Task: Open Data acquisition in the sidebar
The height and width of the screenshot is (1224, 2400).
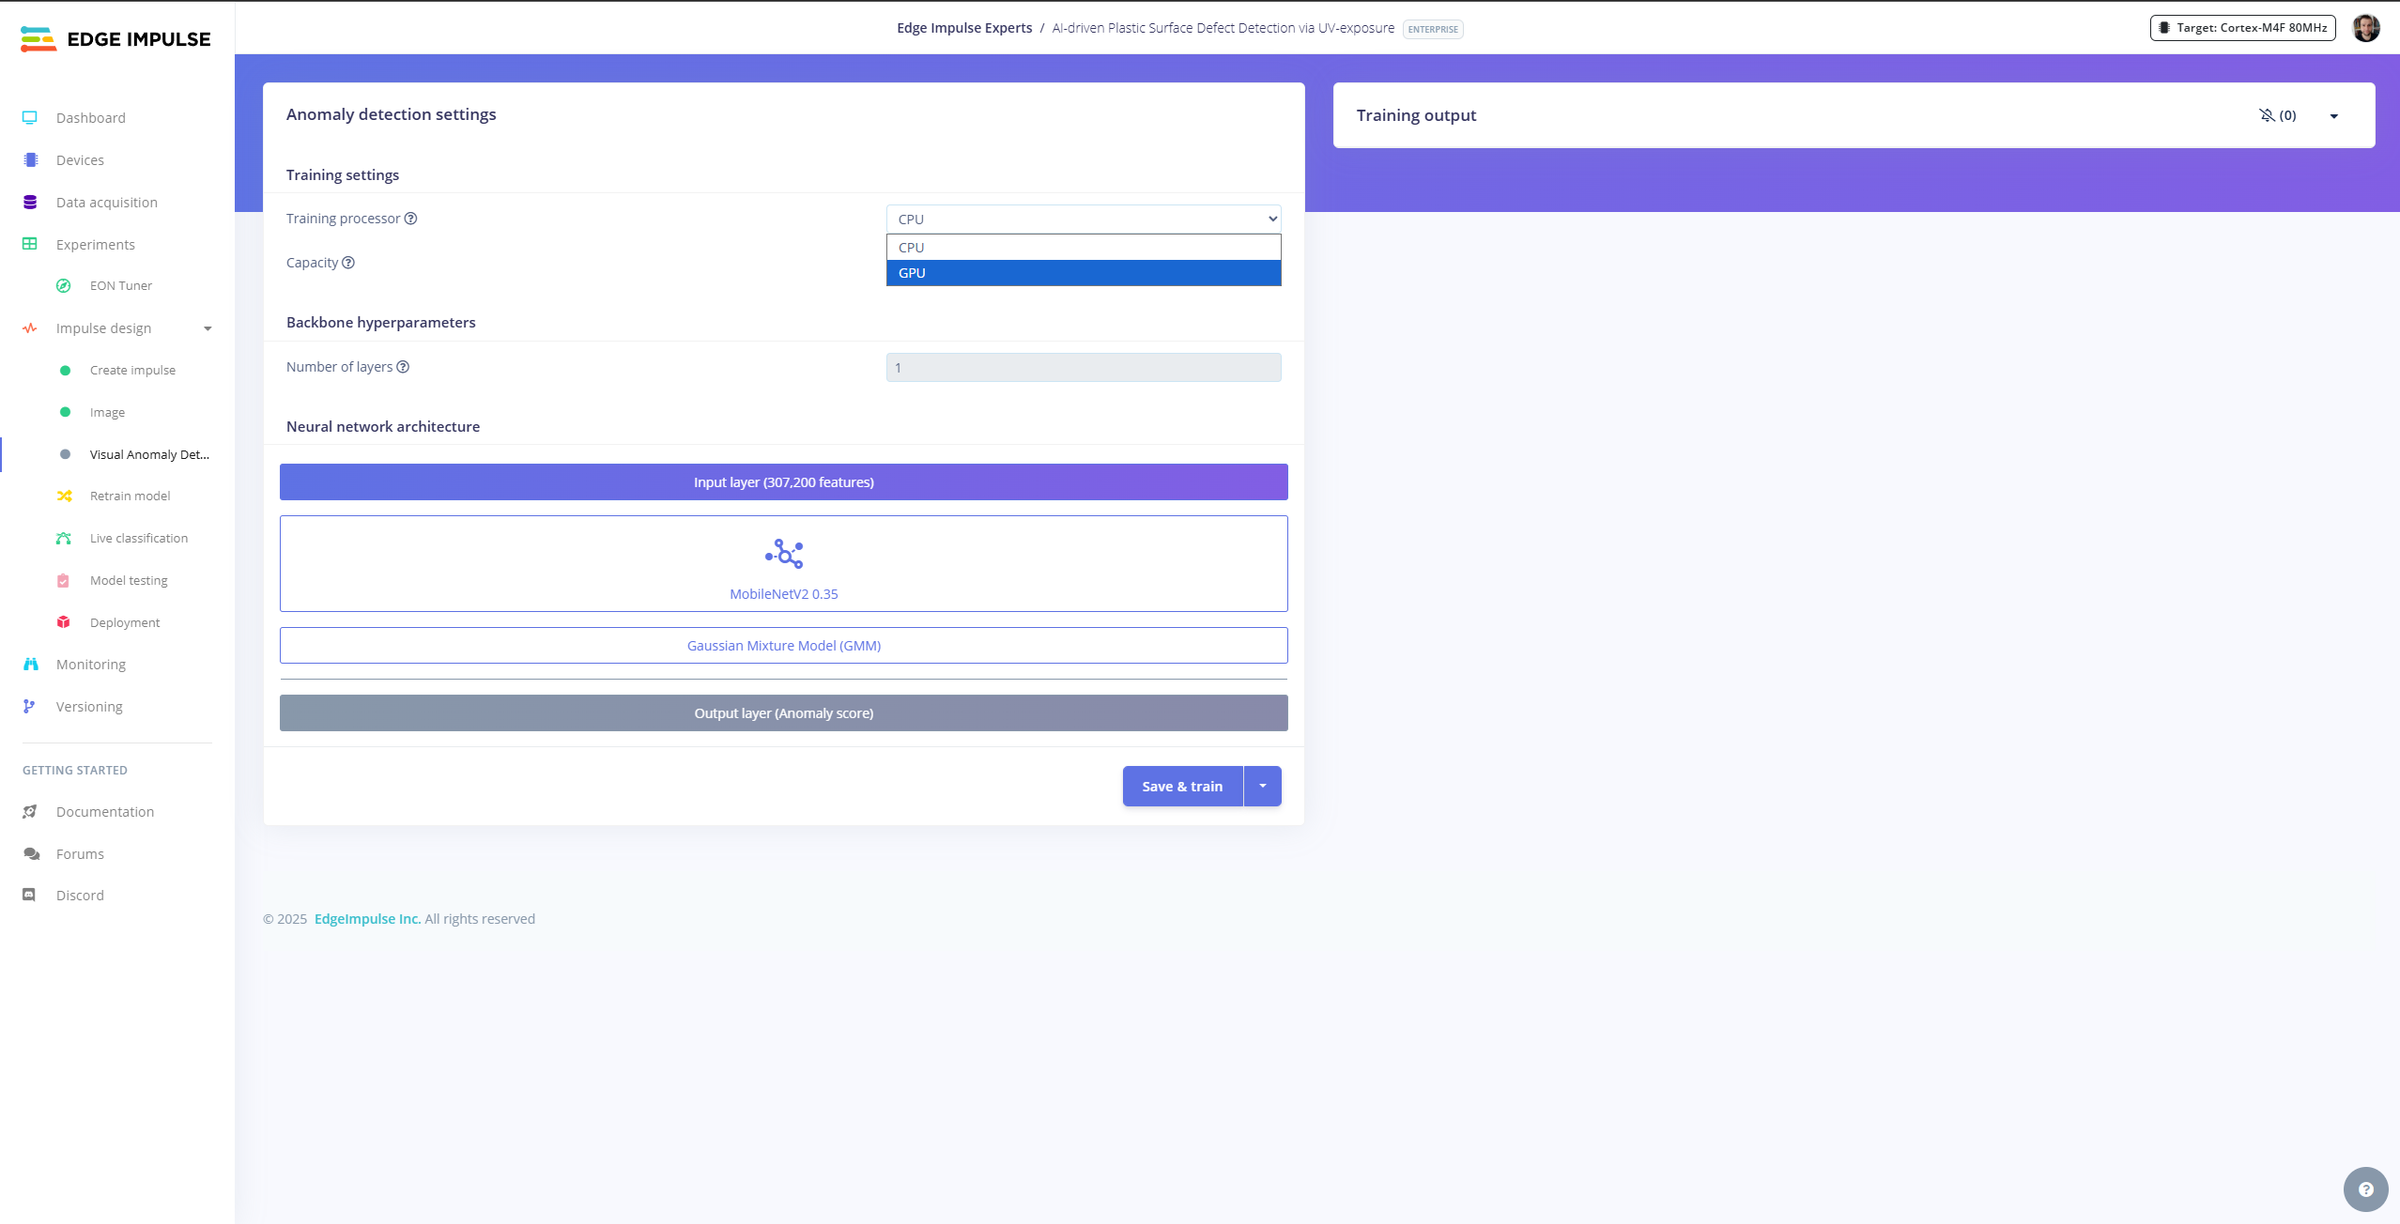Action: pos(107,202)
